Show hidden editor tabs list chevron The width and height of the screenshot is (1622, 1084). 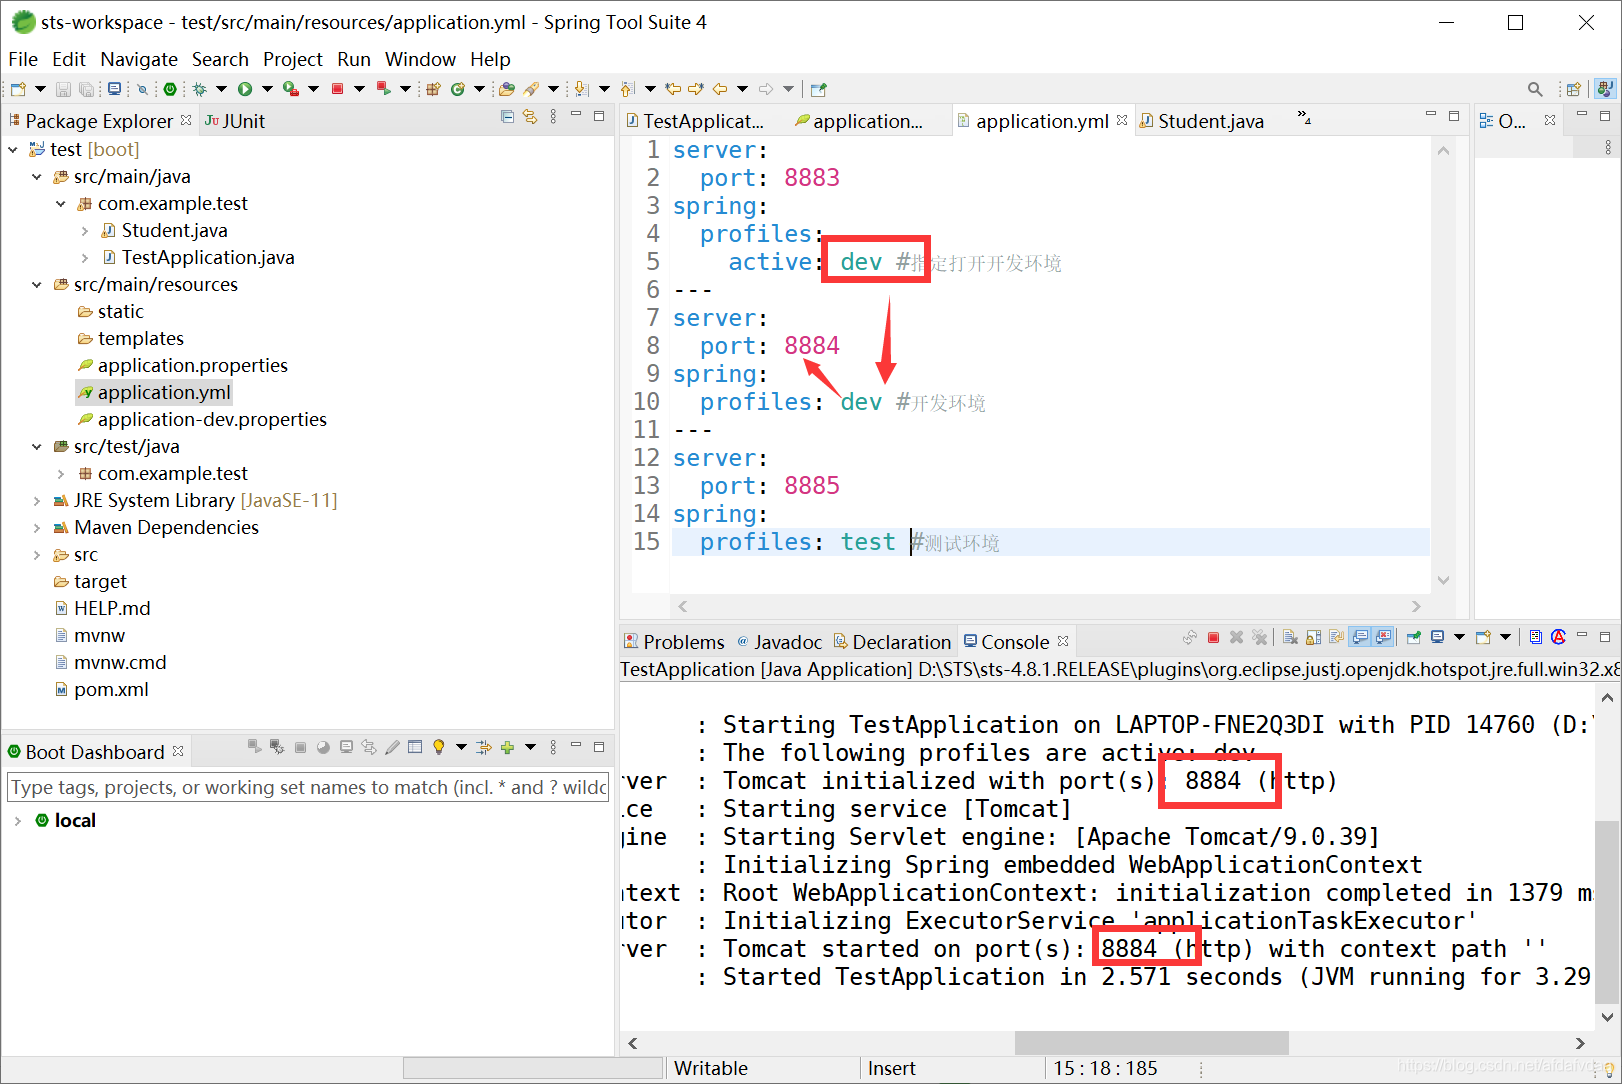coord(1304,118)
